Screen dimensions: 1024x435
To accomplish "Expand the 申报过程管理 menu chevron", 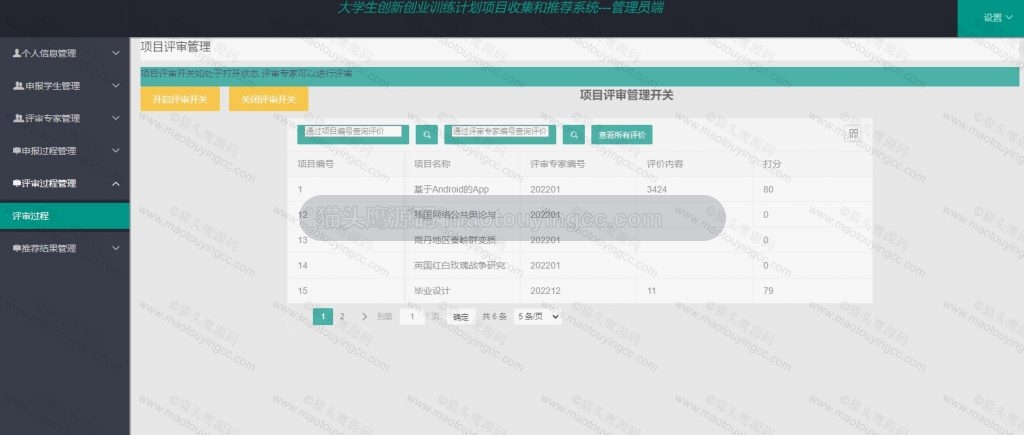I will point(116,151).
